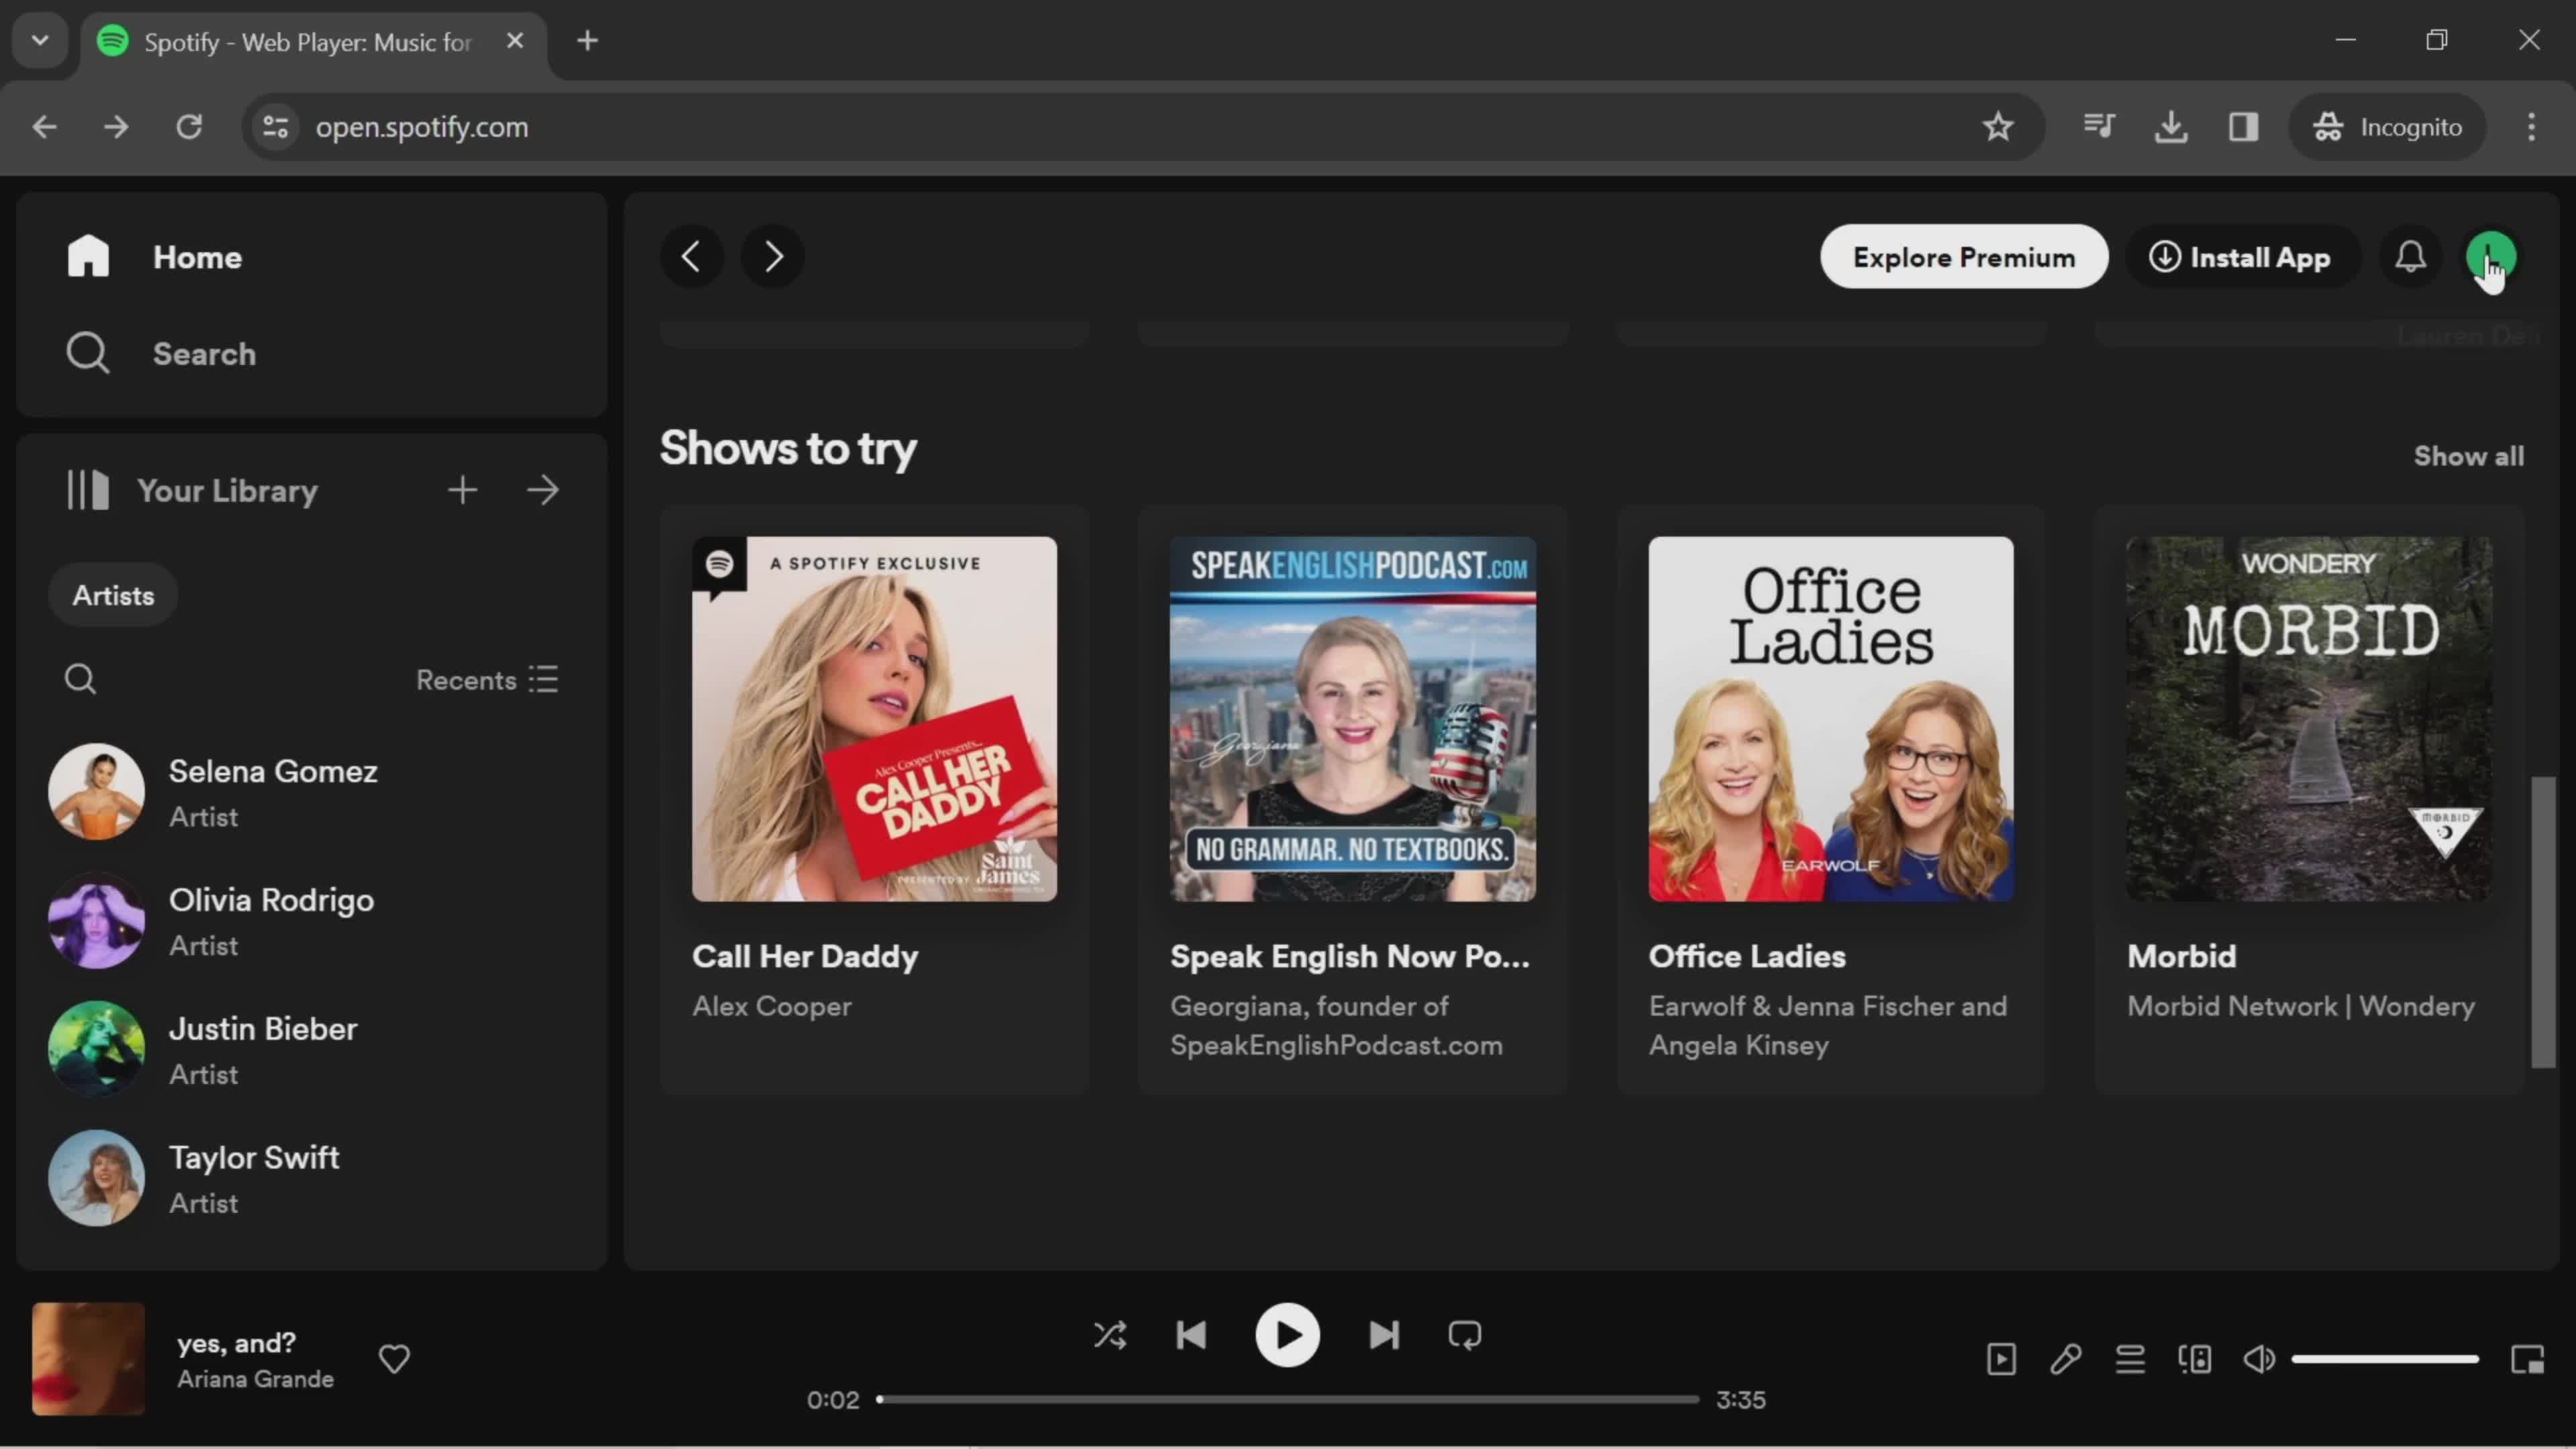
Task: Open the Queue panel
Action: (2130, 1359)
